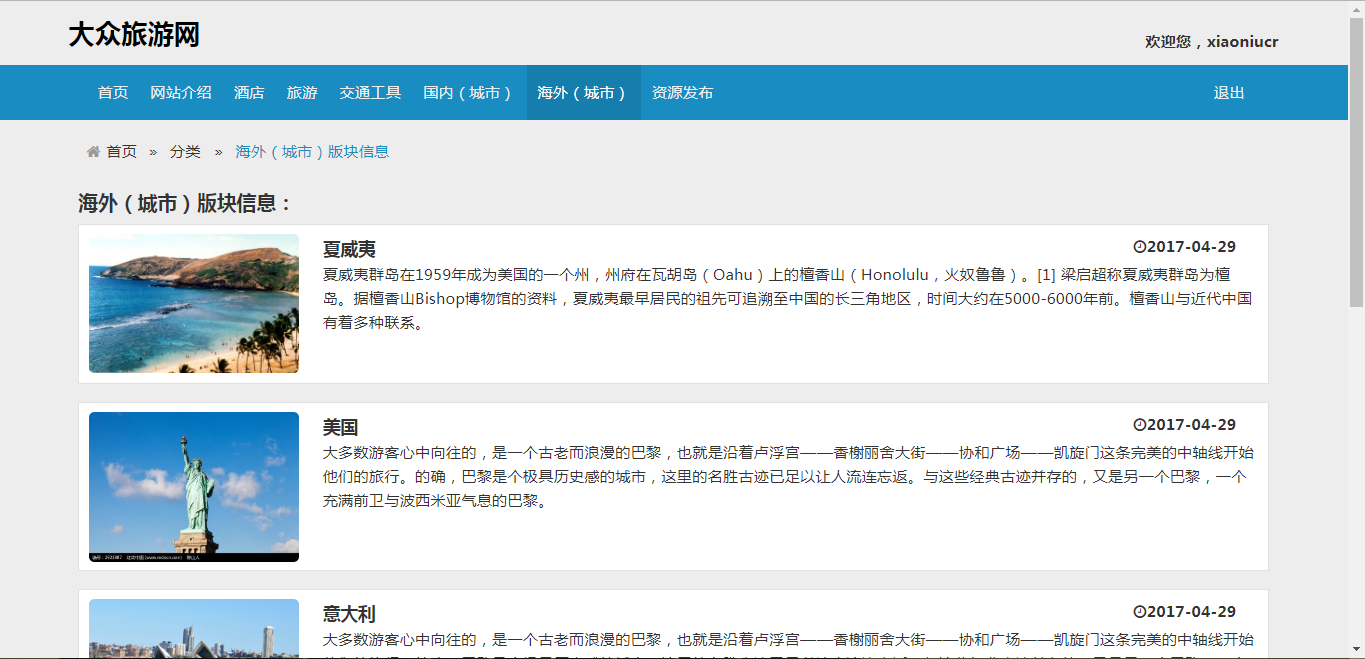Select the 海外（城市） navigation tab
This screenshot has width=1365, height=659.
coord(583,93)
